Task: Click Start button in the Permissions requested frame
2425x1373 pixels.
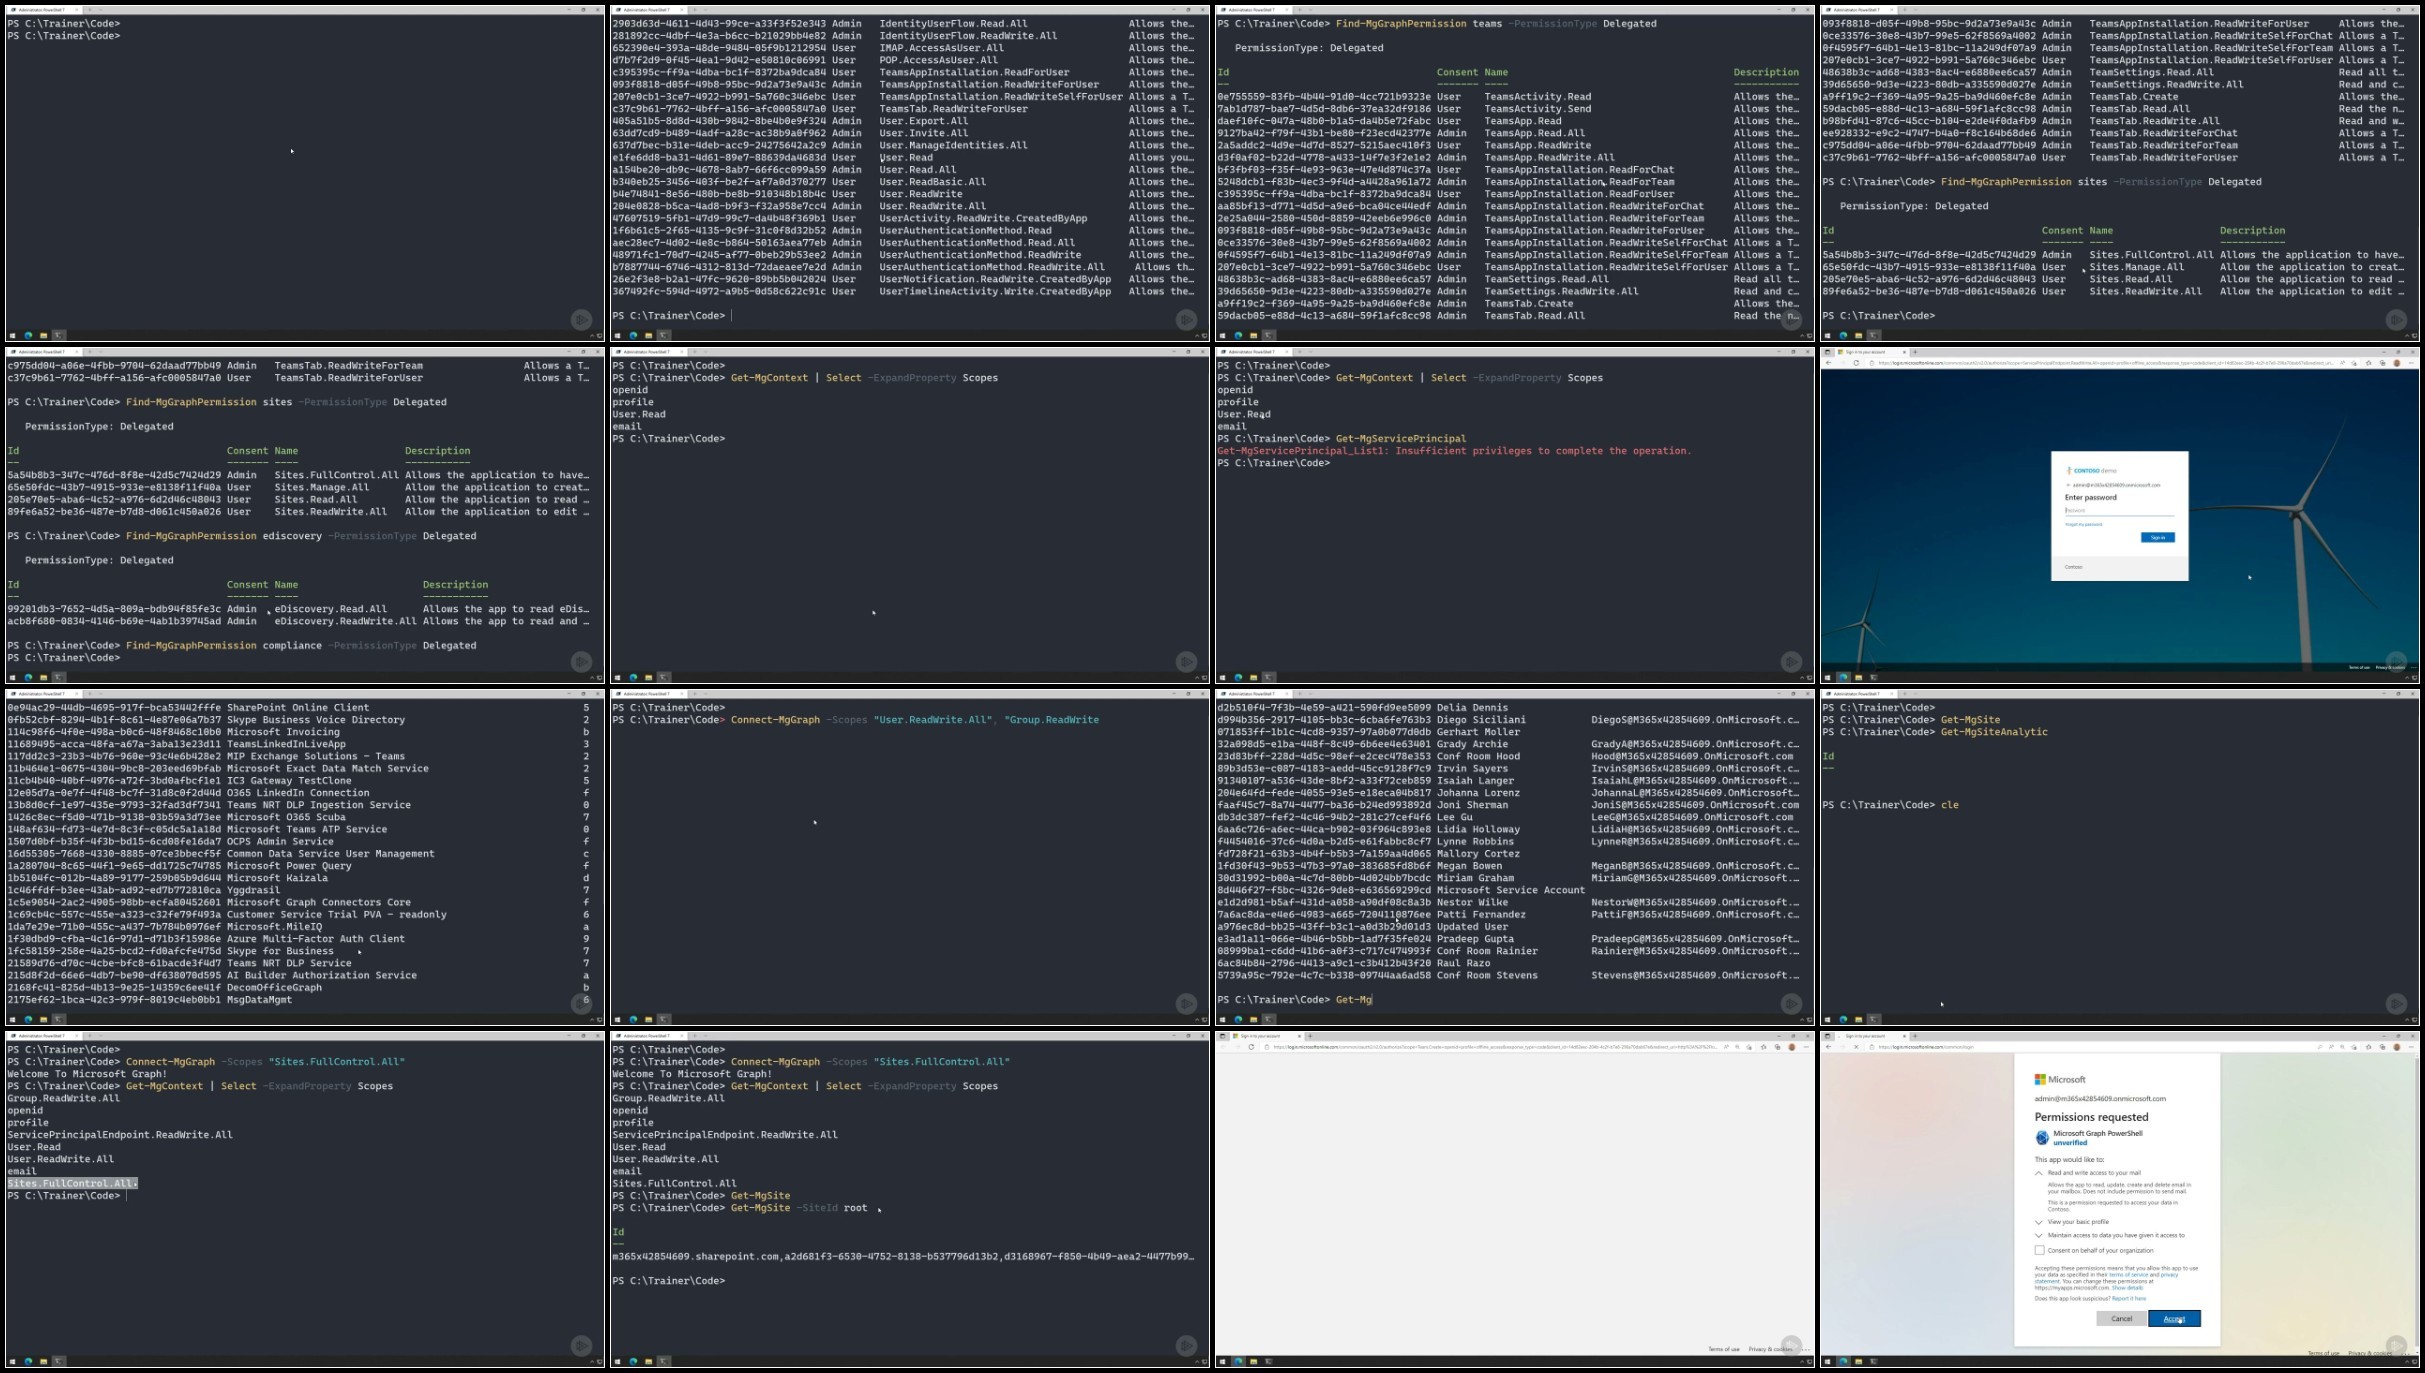Action: 1828,1361
